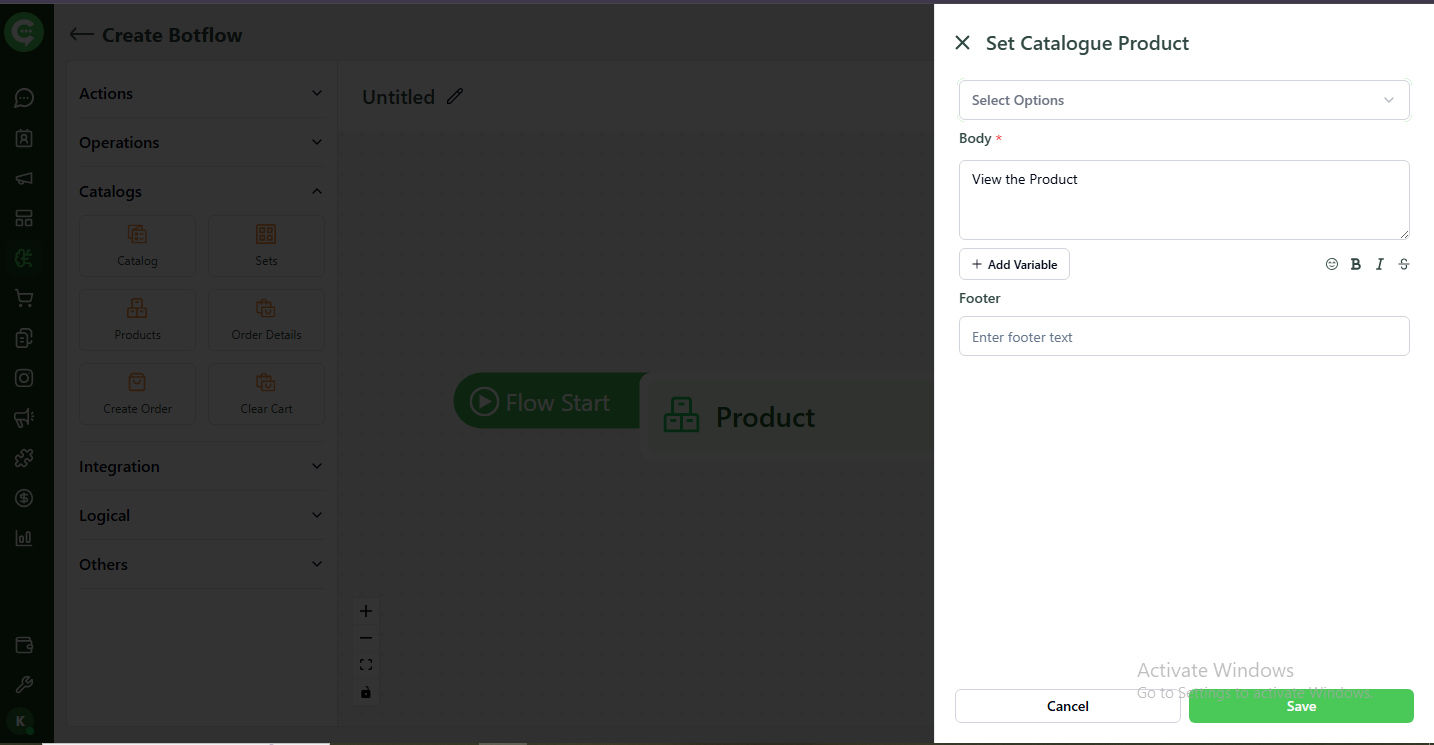Select the Clear Cart node

[x=266, y=393]
